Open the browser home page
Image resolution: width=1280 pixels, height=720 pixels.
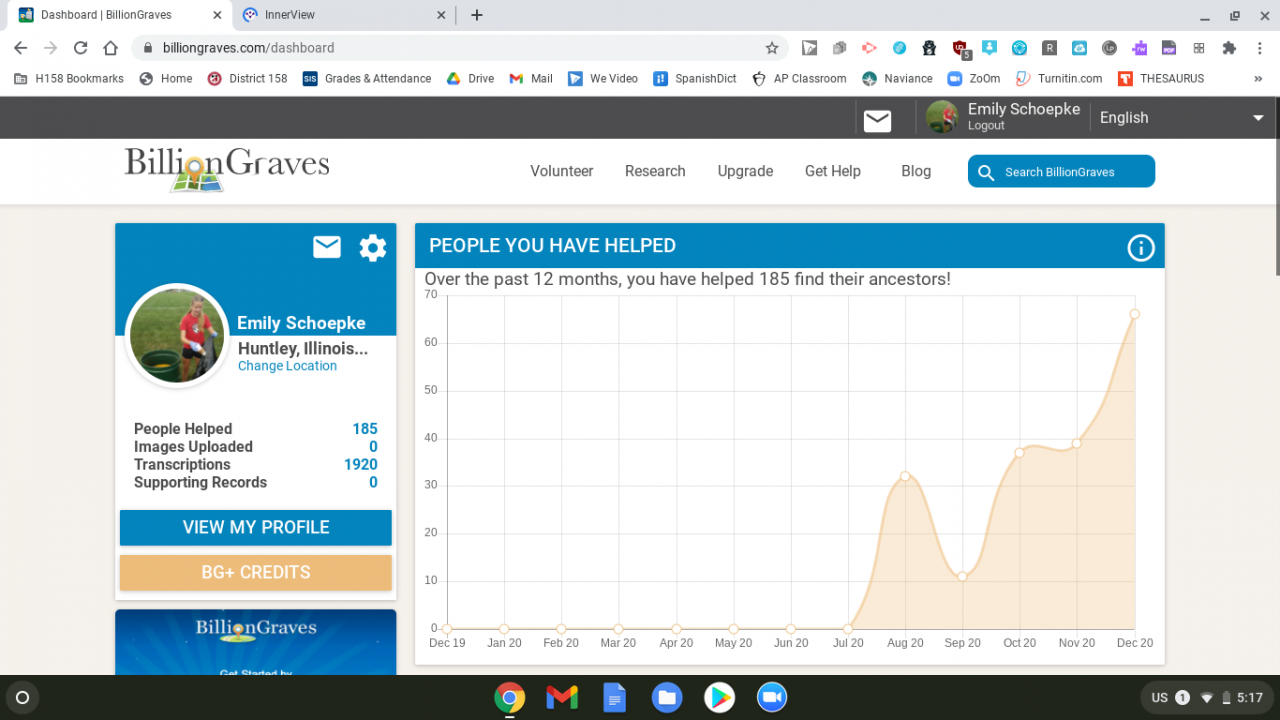[x=111, y=48]
